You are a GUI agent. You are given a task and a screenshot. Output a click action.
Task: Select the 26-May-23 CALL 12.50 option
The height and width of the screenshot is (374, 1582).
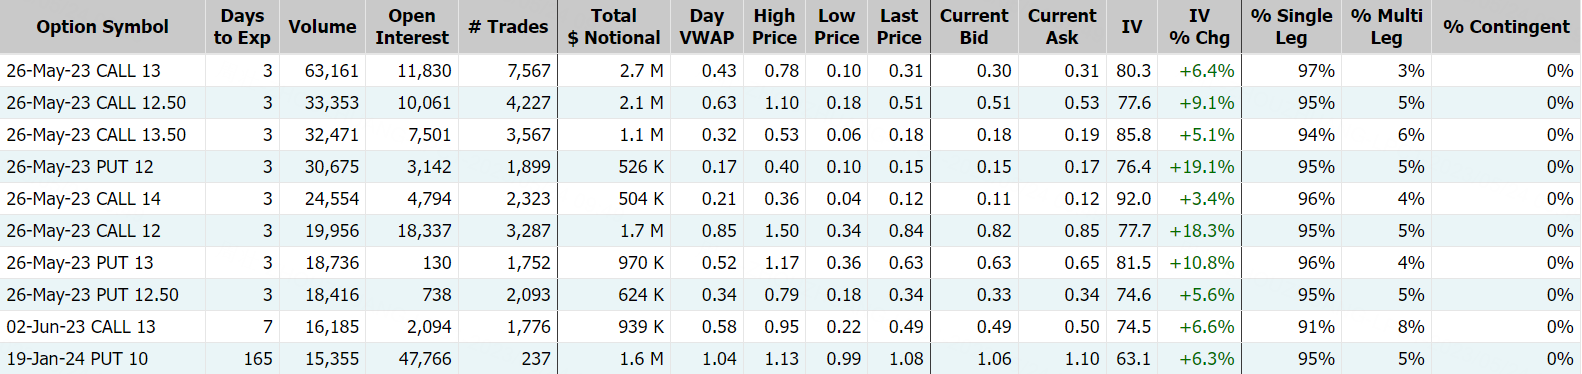pyautogui.click(x=790, y=103)
